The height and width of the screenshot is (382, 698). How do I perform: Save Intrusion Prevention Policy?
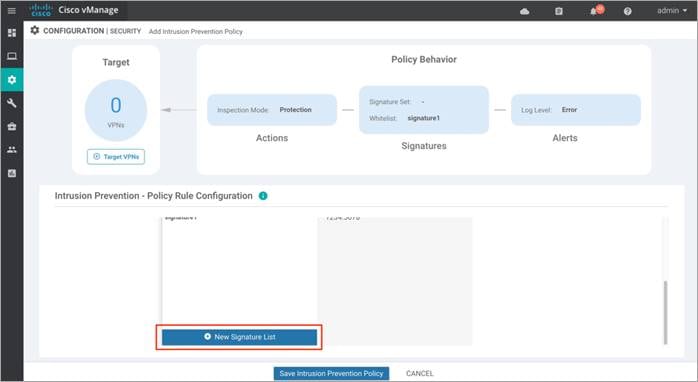click(x=331, y=374)
